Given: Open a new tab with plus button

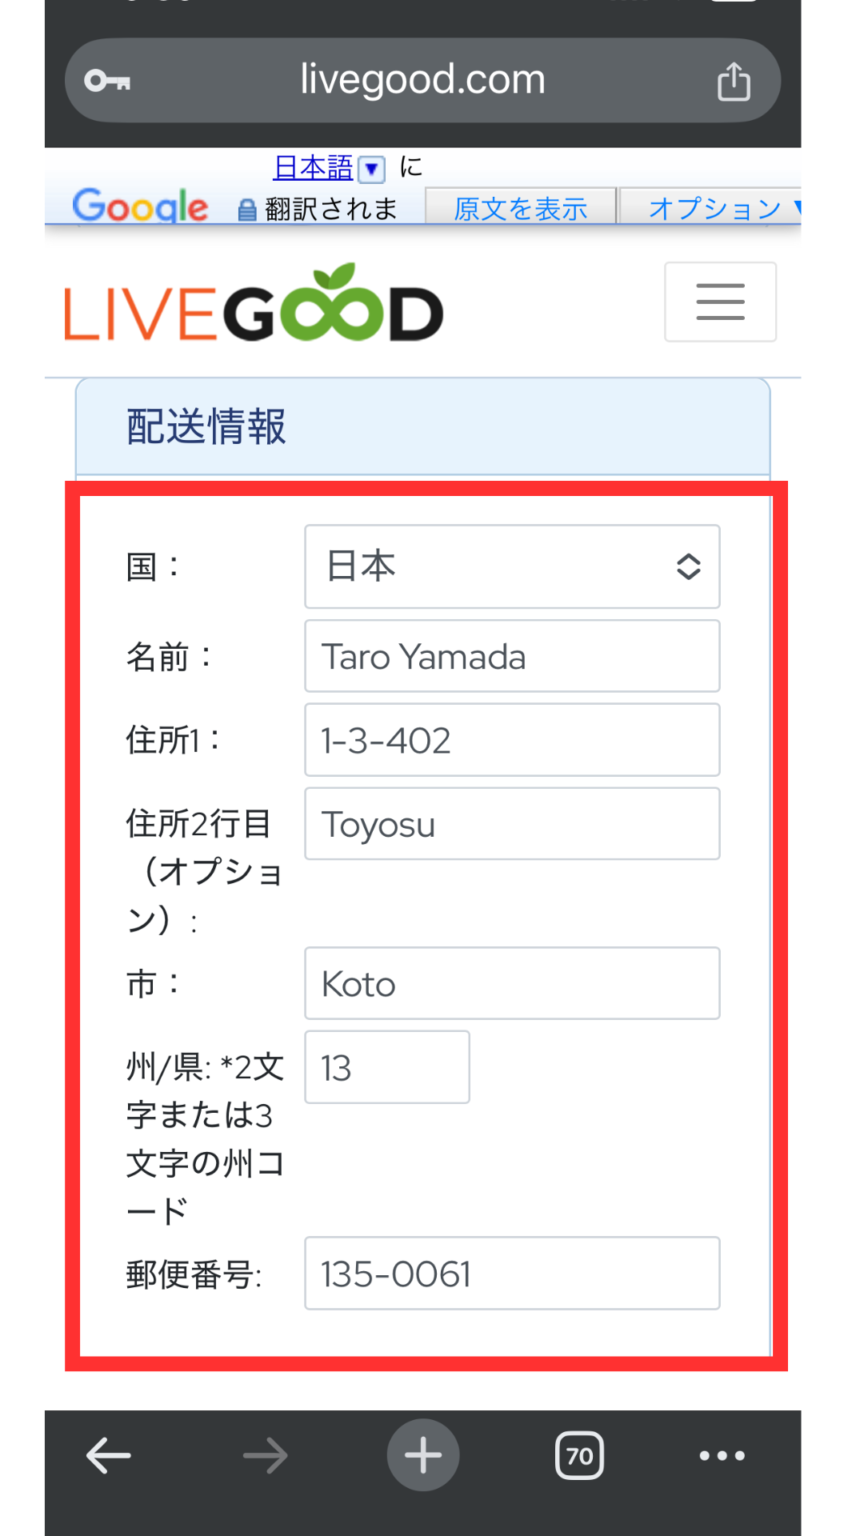Looking at the screenshot, I should tap(423, 1455).
